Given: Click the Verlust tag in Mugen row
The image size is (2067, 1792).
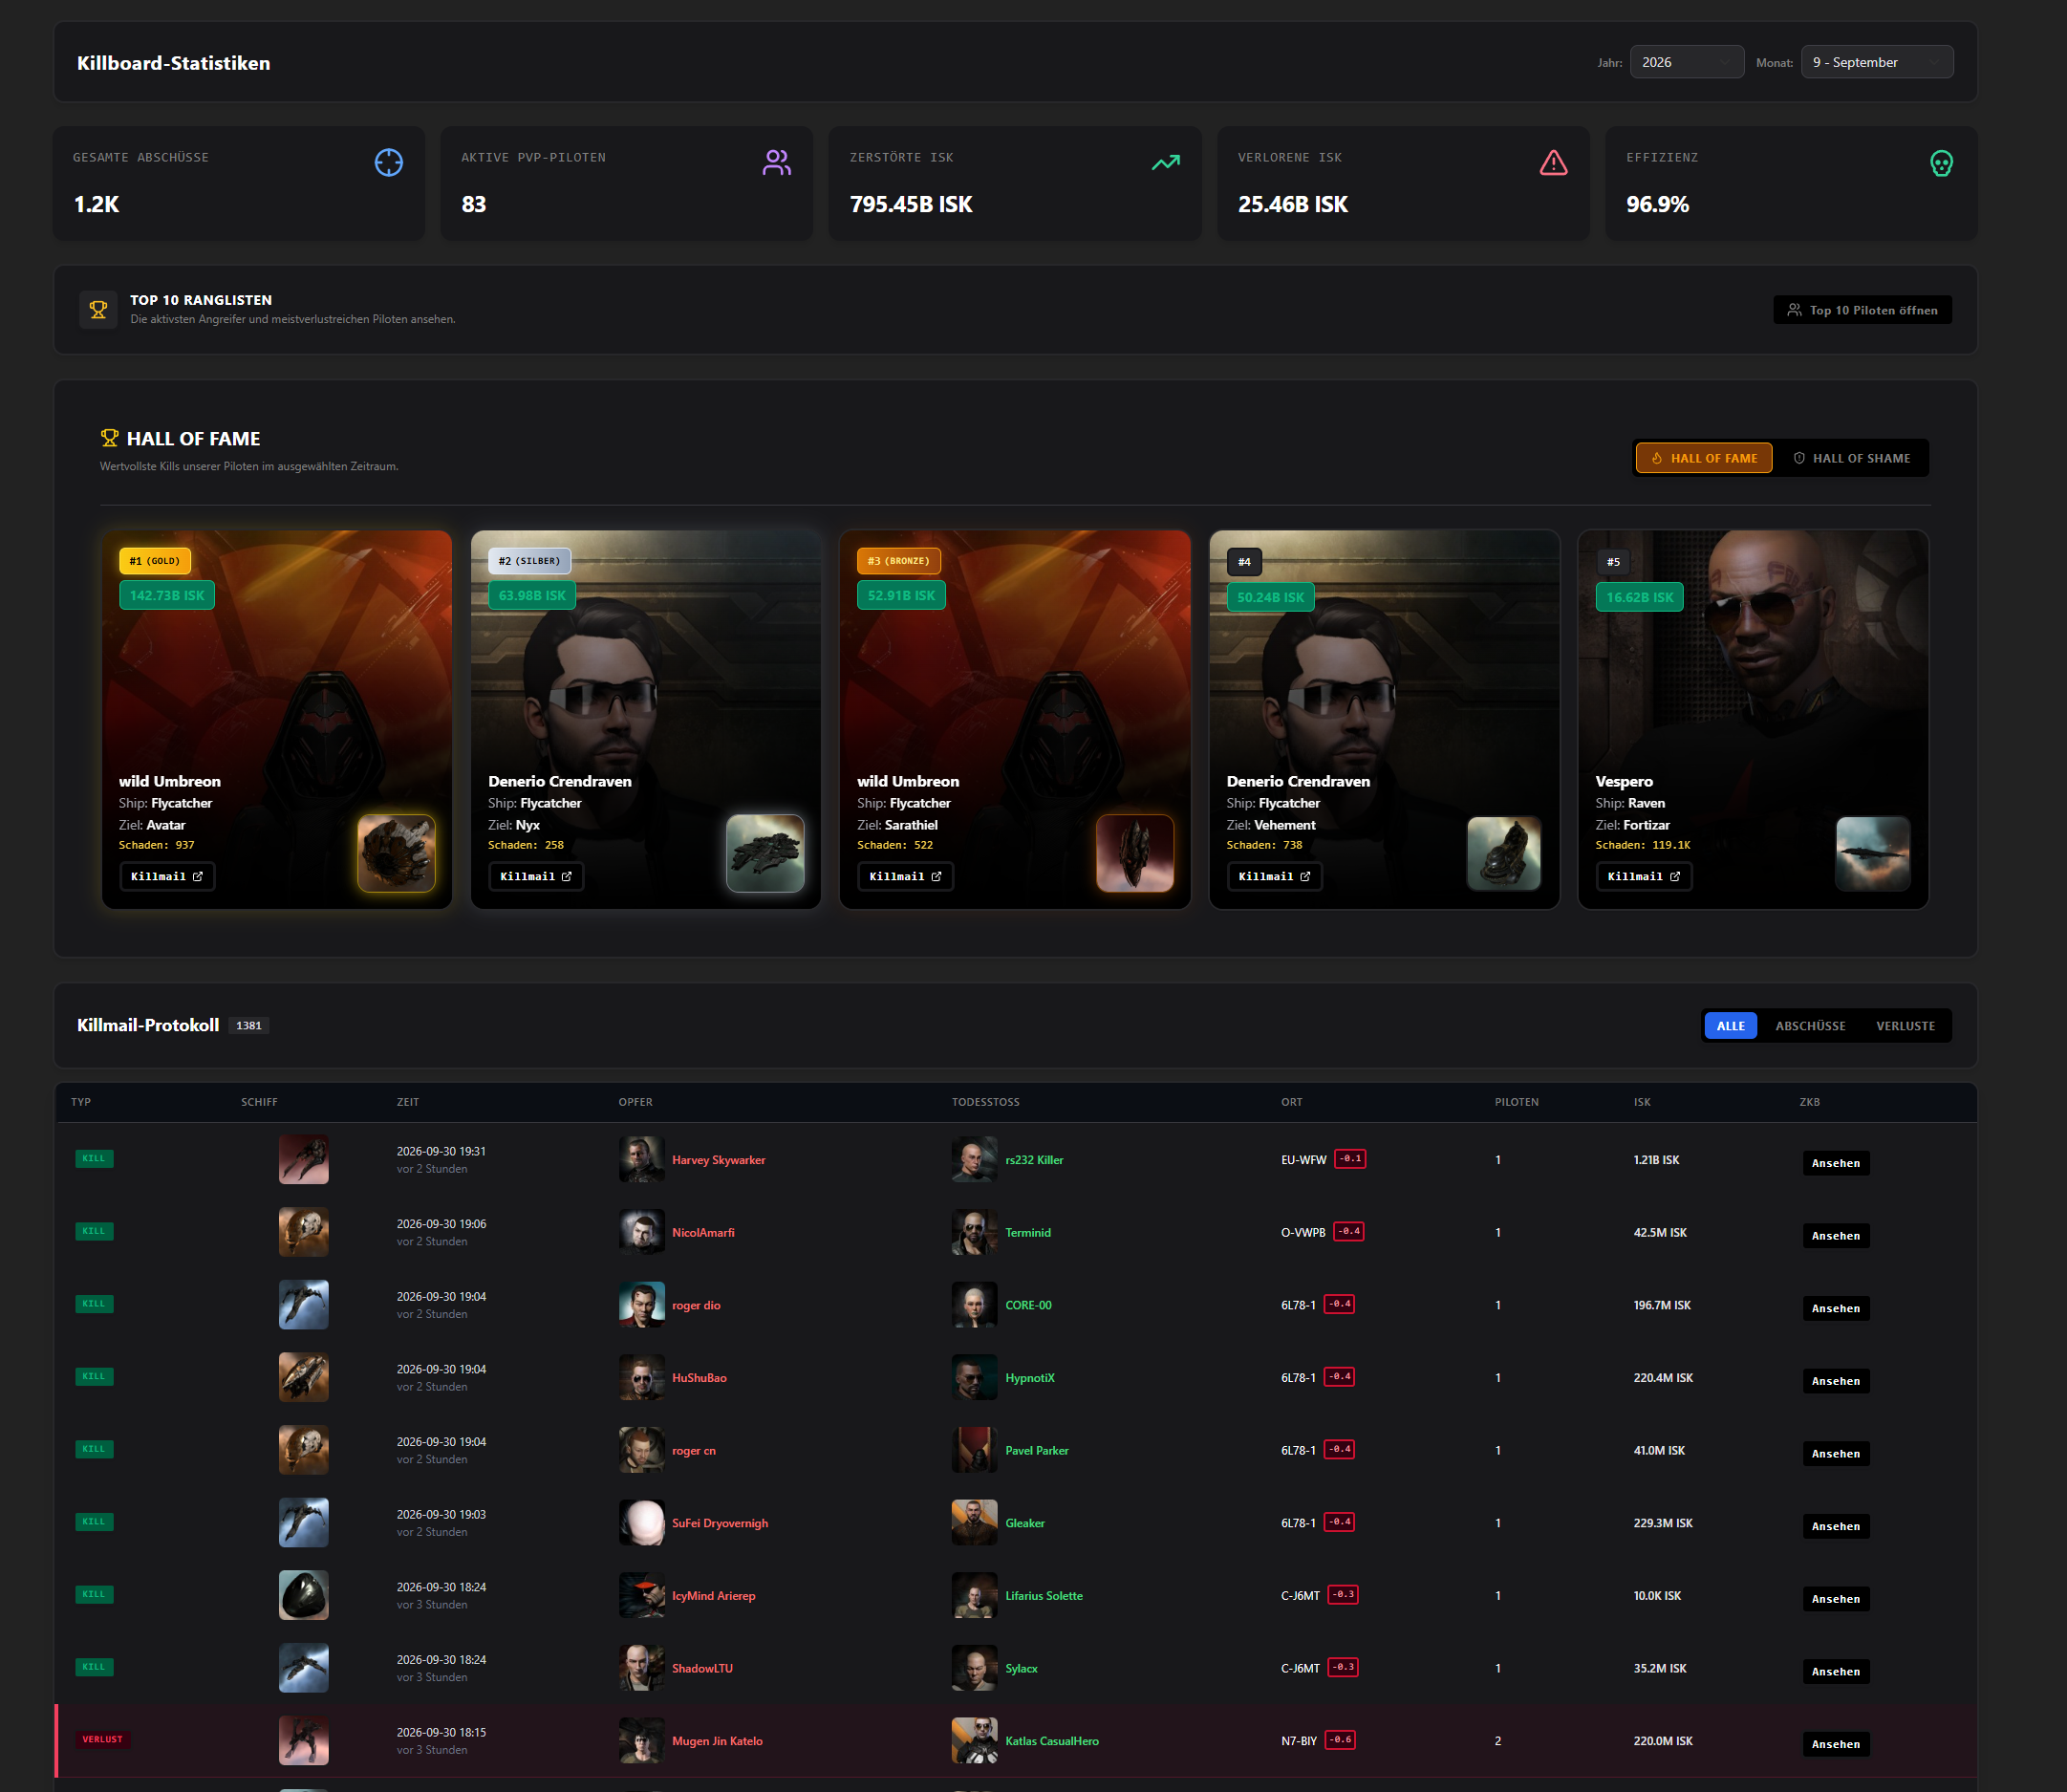Looking at the screenshot, I should click(102, 1739).
